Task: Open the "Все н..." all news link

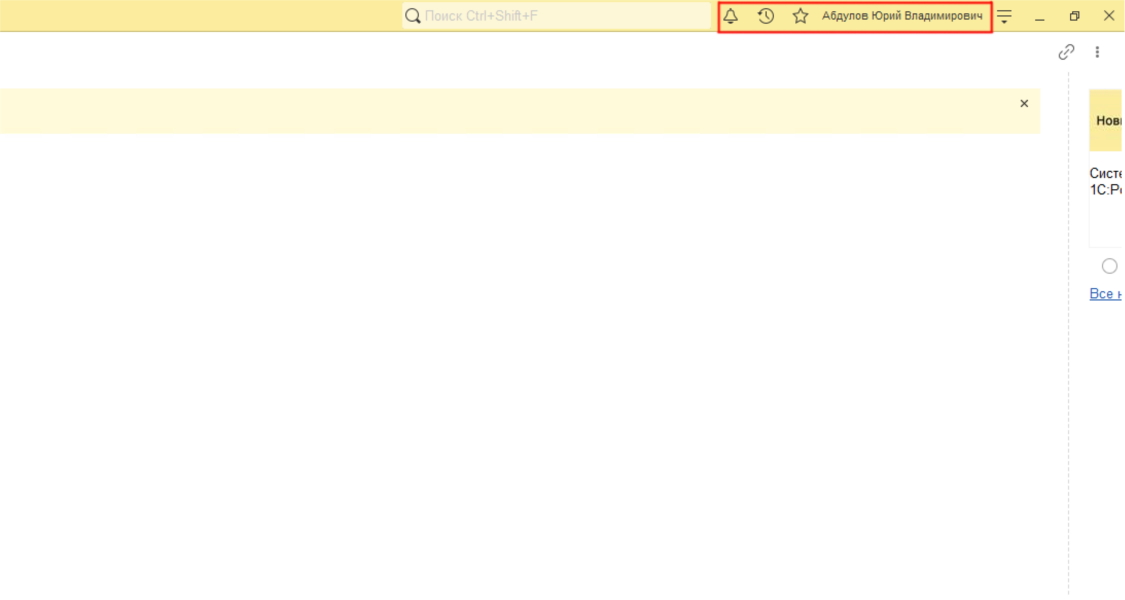Action: tap(1106, 294)
